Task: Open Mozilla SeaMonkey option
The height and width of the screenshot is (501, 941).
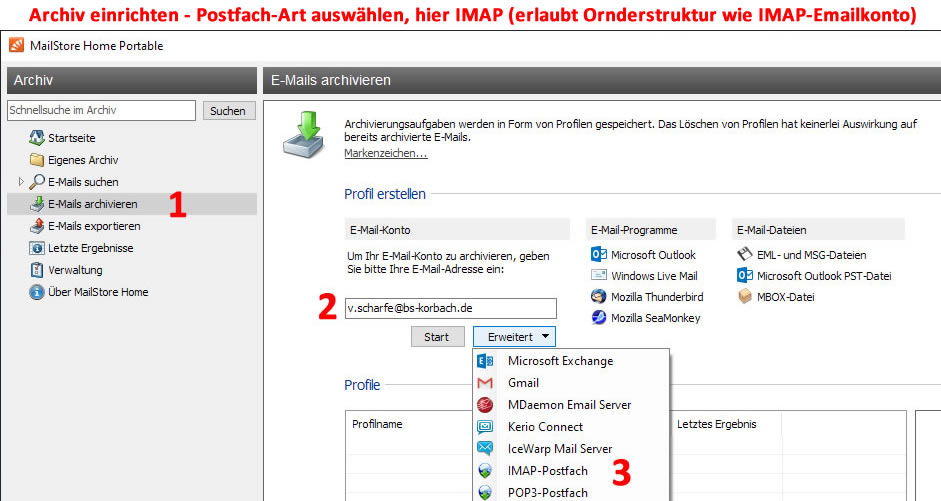Action: click(x=655, y=317)
